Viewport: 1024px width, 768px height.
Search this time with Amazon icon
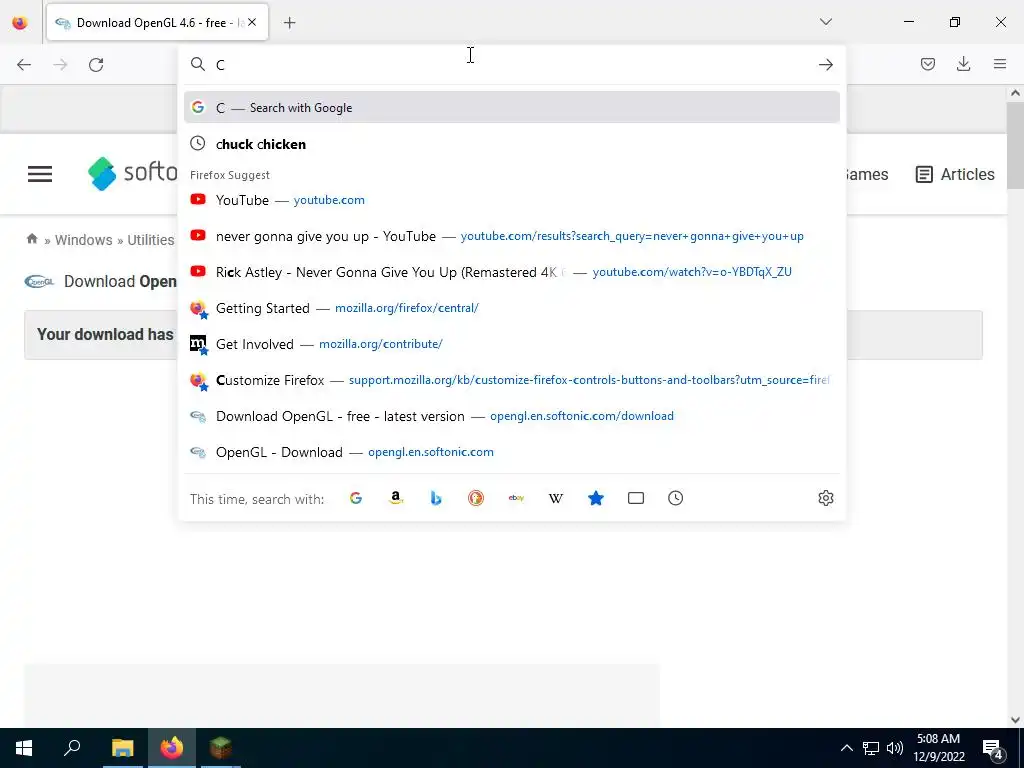[396, 498]
